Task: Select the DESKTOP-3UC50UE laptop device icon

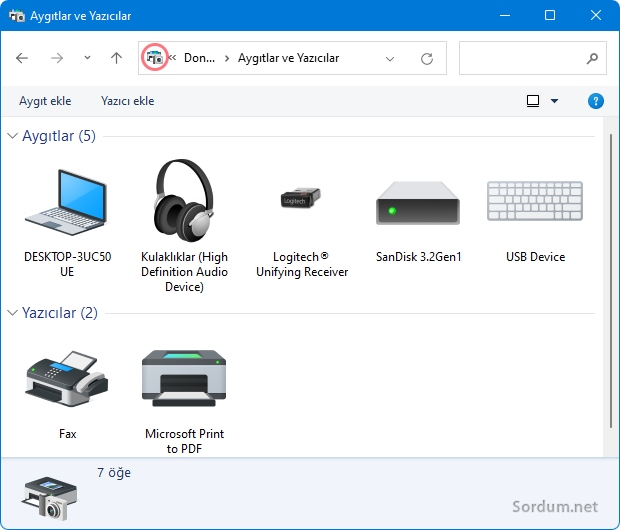Action: [x=66, y=202]
